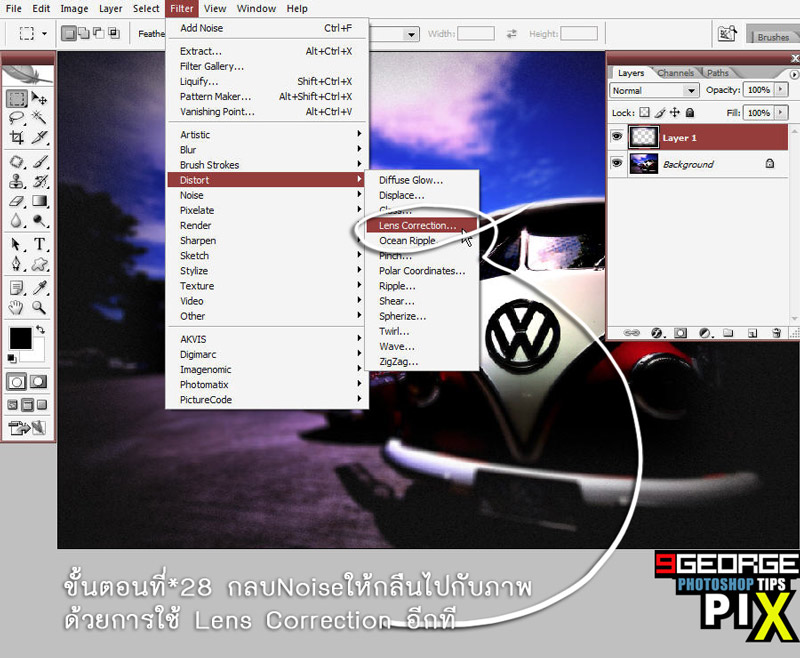Hide the Background layer eye

(x=617, y=163)
